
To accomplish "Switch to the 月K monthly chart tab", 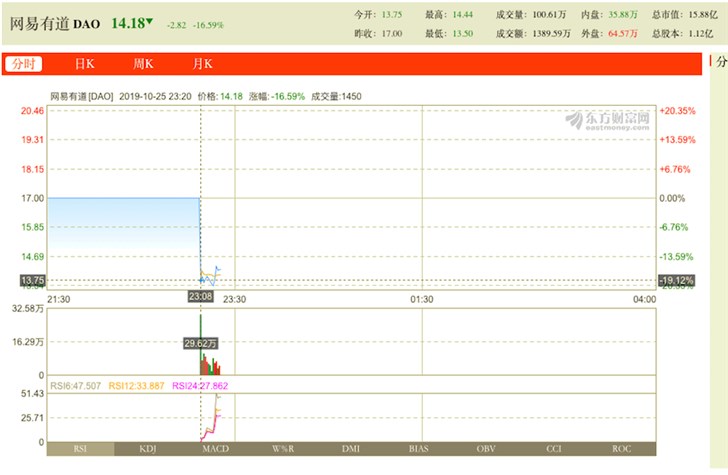I will (202, 64).
